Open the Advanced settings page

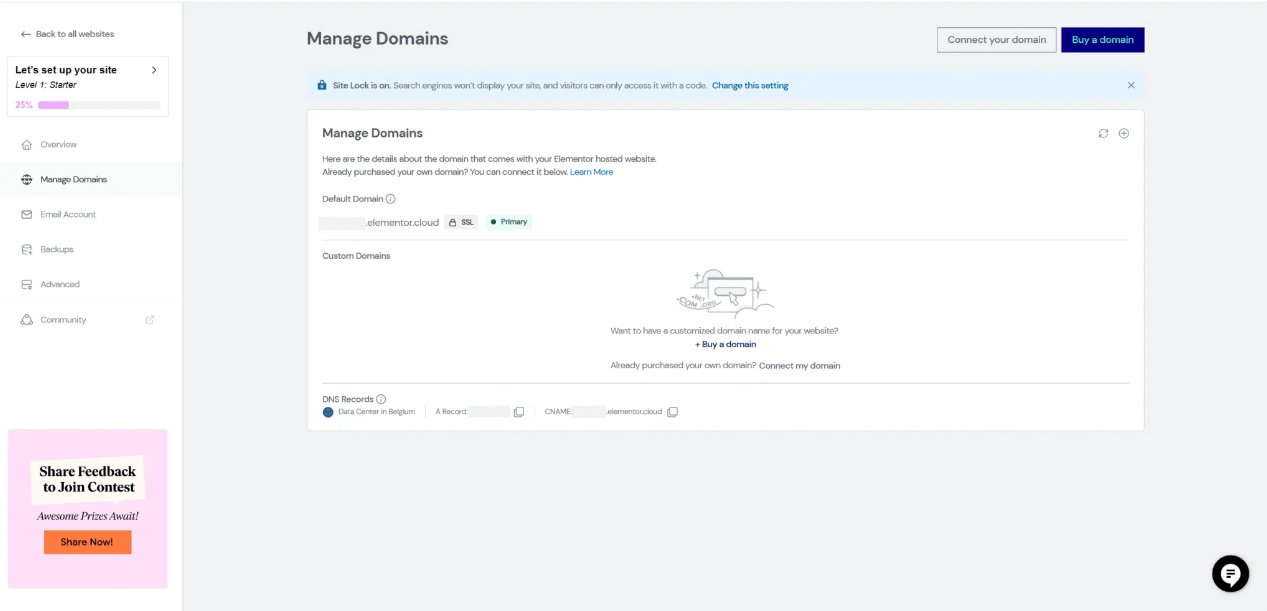pos(59,285)
